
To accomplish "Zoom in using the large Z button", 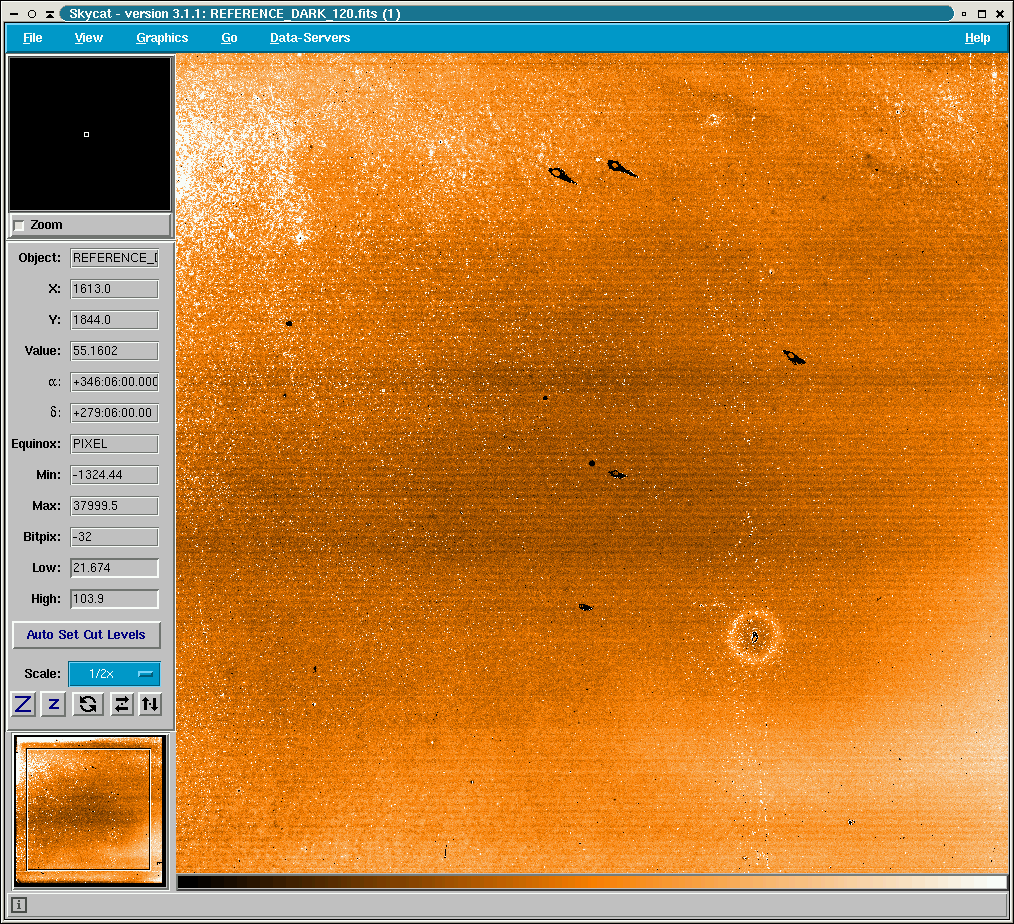I will (23, 704).
